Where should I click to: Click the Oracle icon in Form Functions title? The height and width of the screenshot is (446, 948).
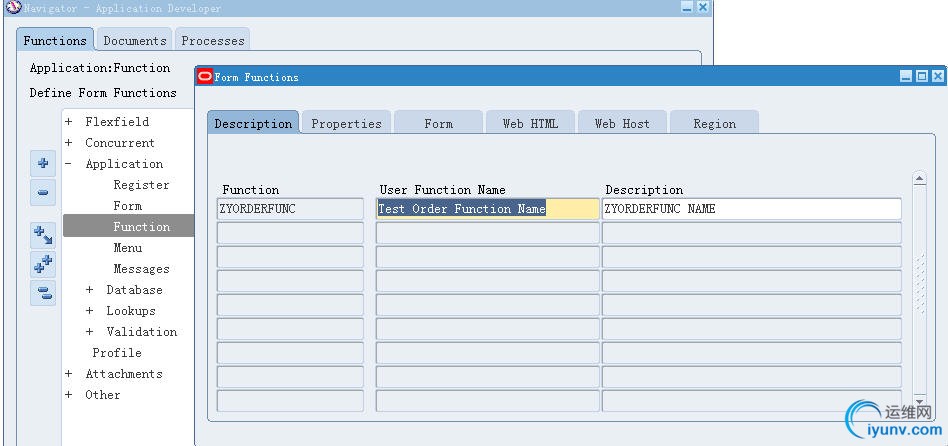point(205,76)
